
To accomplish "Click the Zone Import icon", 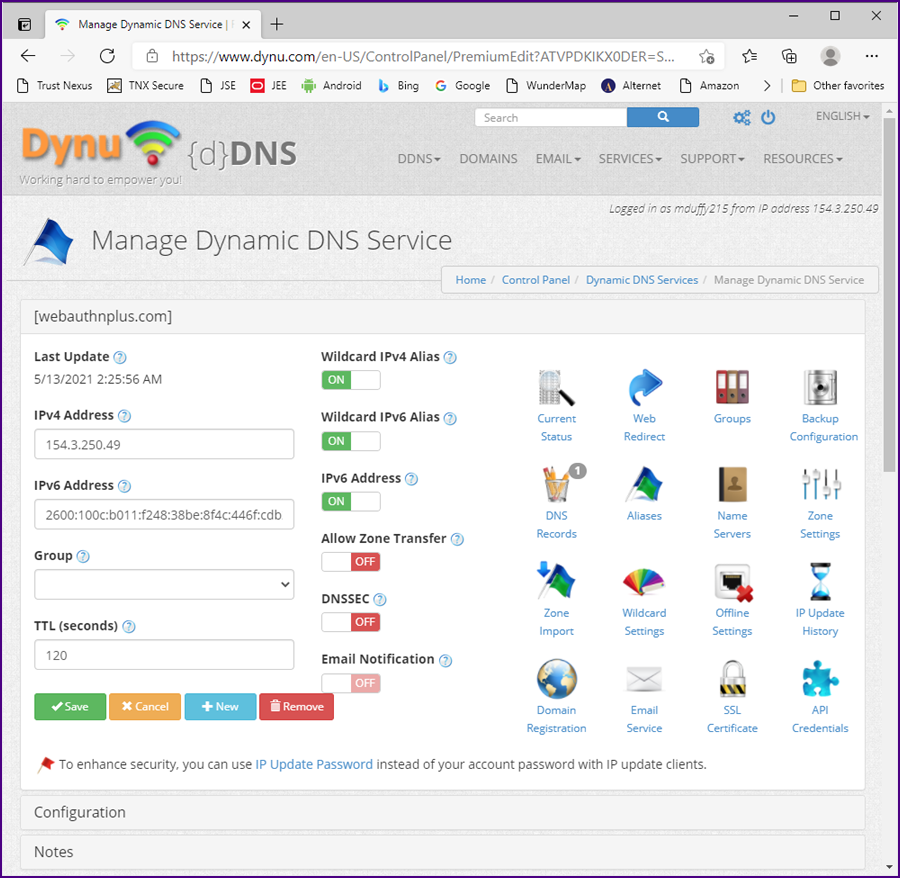I will (x=556, y=583).
